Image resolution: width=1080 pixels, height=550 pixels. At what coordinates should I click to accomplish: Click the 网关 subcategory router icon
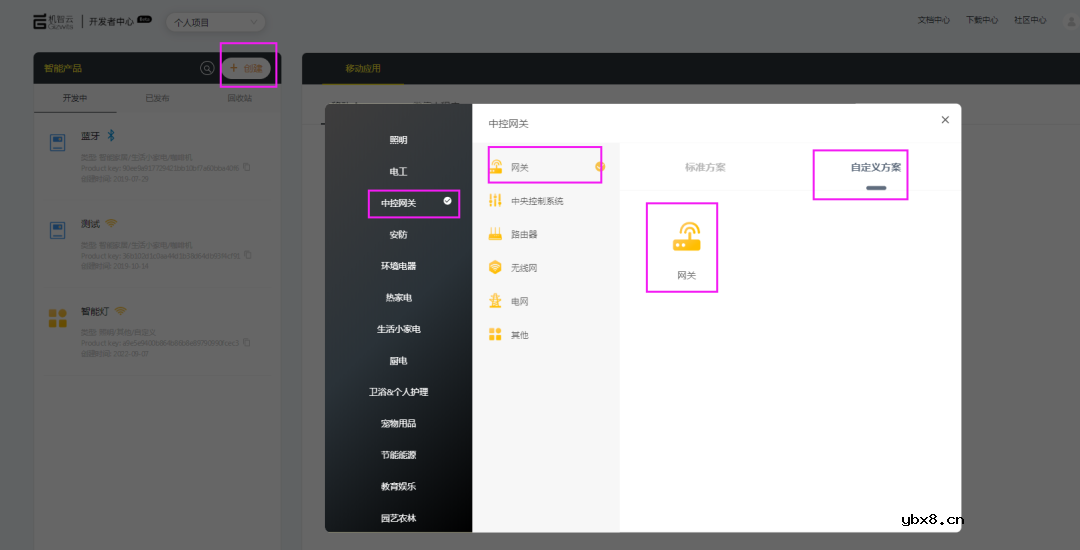pos(495,167)
